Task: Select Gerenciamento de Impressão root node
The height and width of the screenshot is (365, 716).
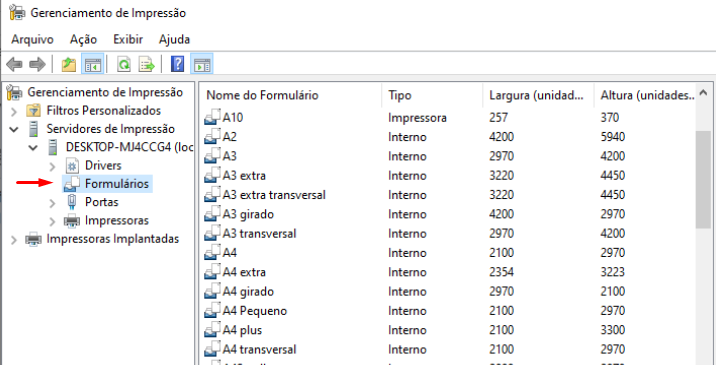Action: (105, 92)
